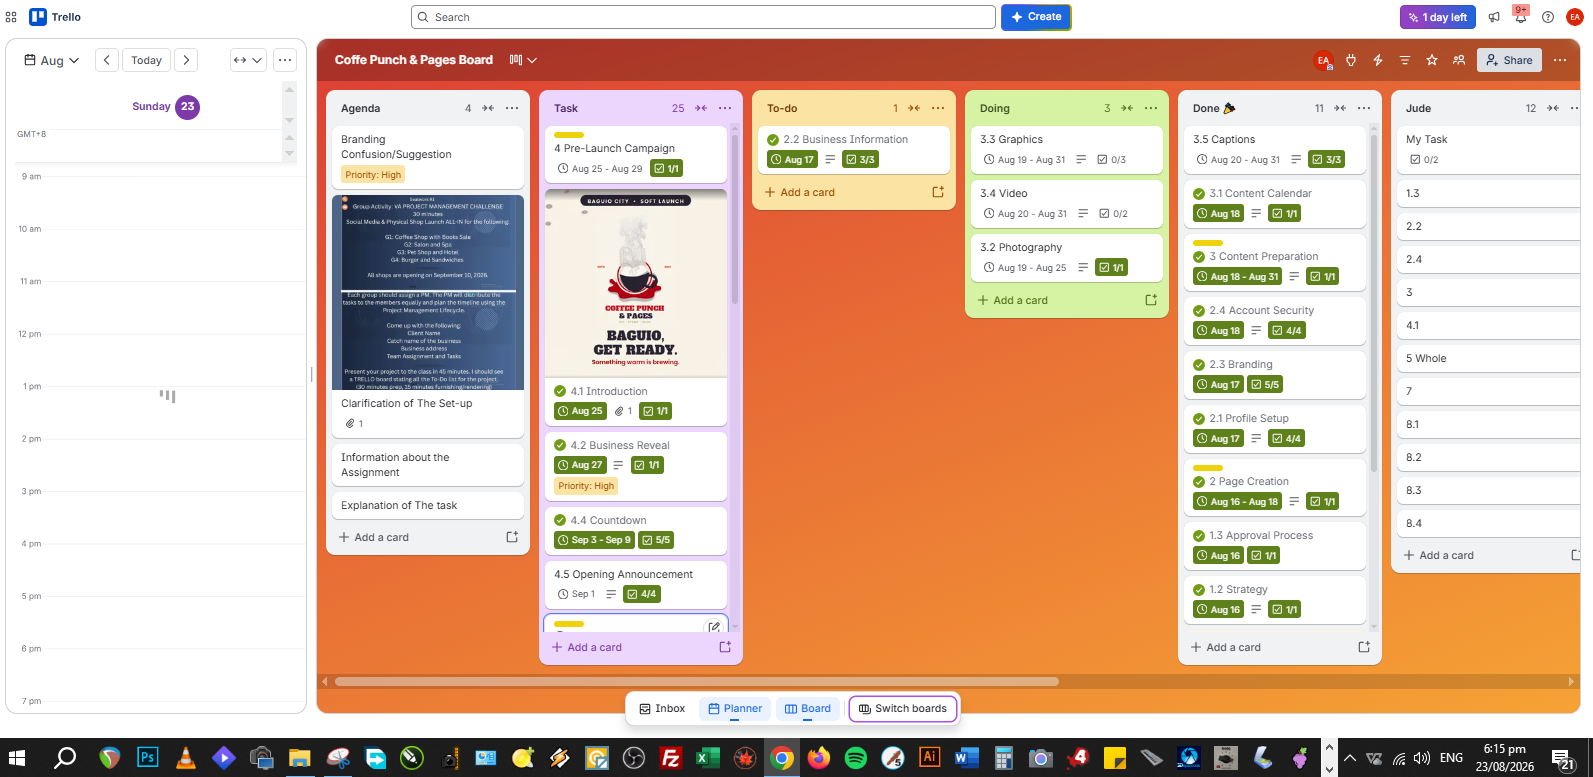Open Clarification of The Set-up card image

point(428,292)
